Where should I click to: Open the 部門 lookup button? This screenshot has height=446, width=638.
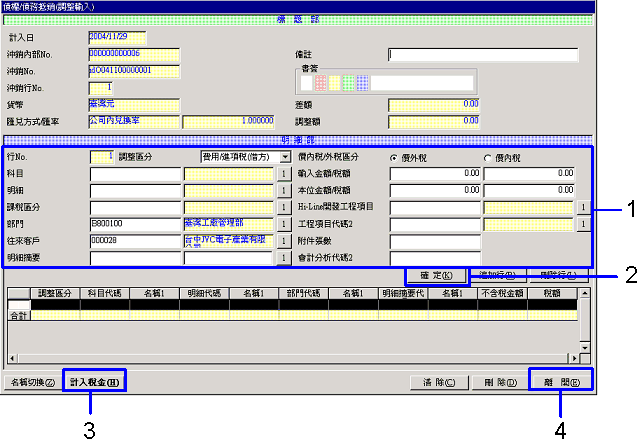coord(284,224)
